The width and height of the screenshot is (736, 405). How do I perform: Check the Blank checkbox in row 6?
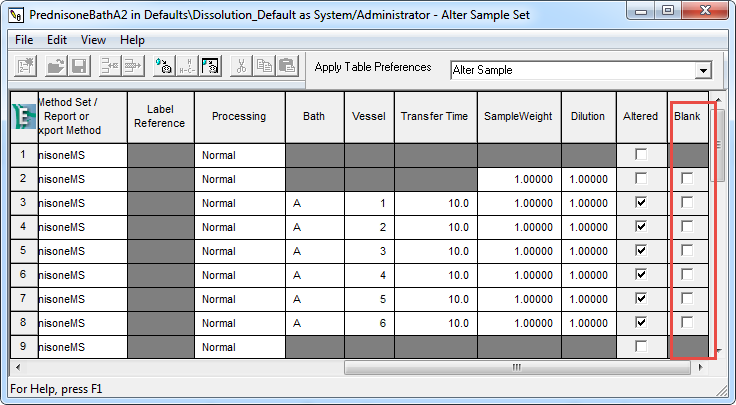point(687,274)
